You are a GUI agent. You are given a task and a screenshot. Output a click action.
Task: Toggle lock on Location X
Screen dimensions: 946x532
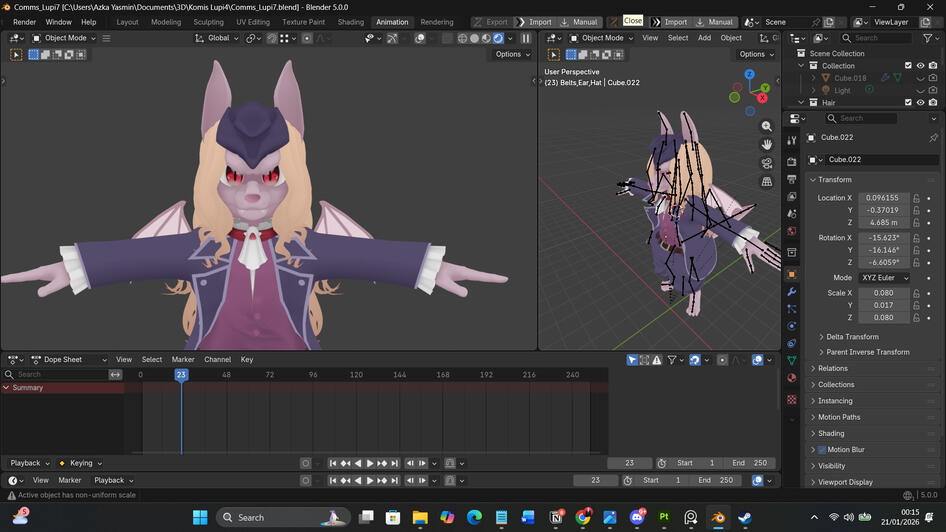click(916, 198)
